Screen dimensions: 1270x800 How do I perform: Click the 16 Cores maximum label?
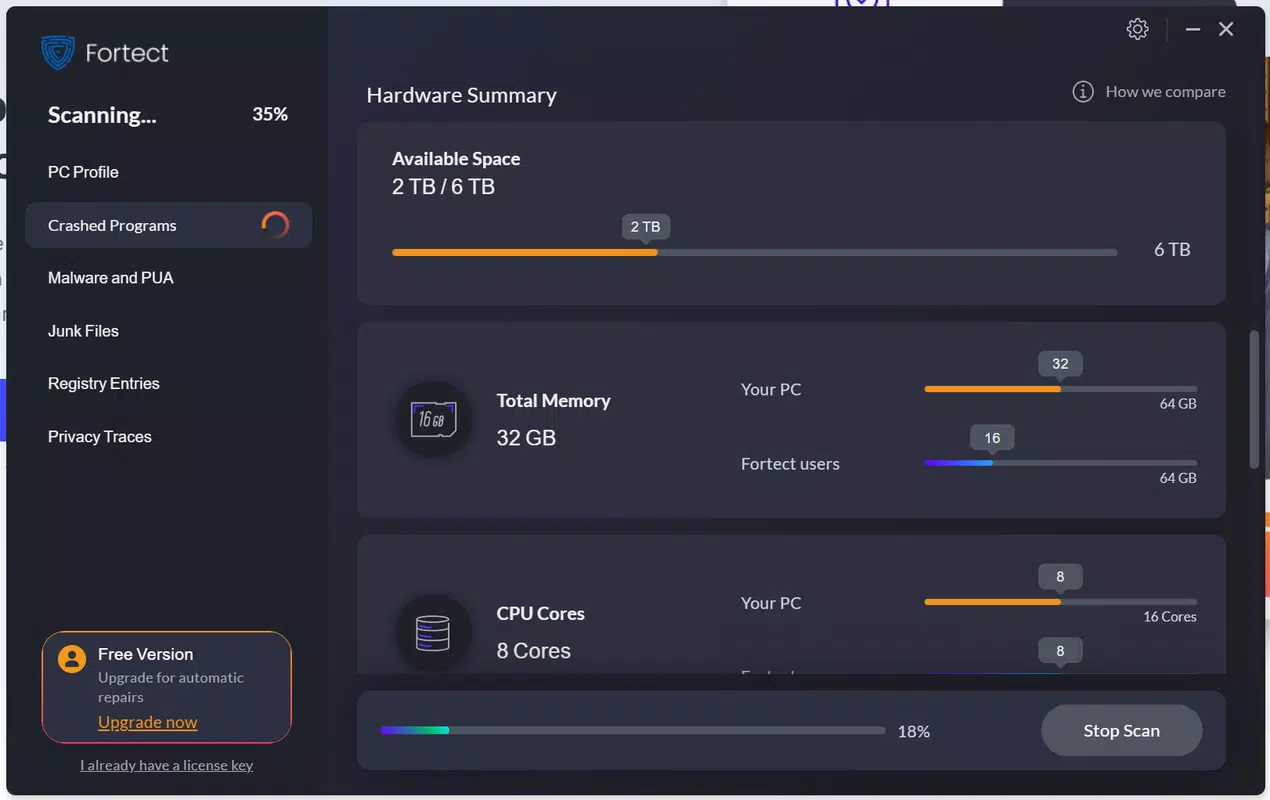tap(1170, 617)
